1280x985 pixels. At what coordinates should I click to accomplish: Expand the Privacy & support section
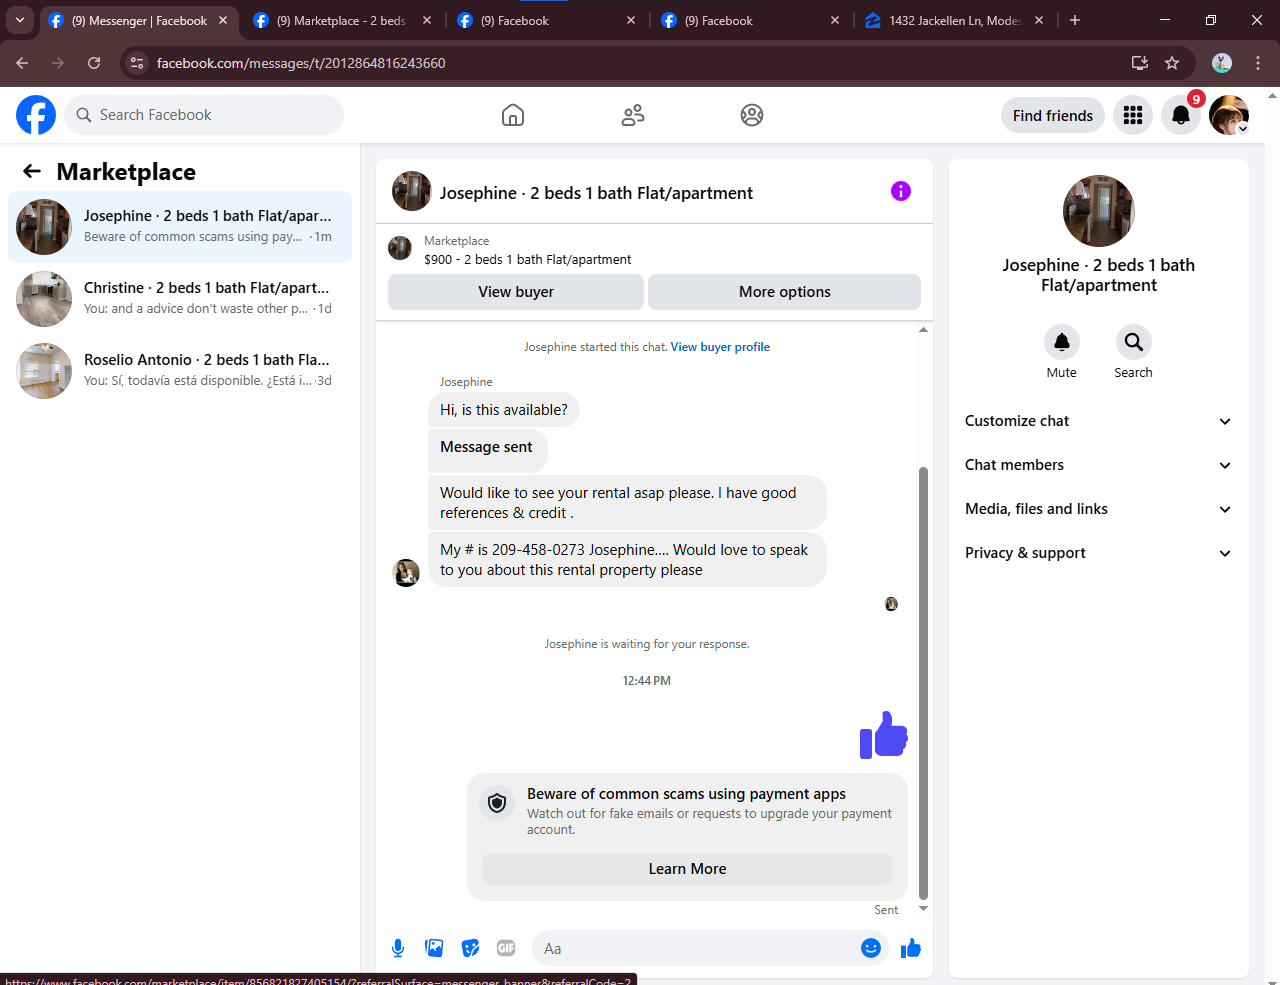coord(1099,553)
